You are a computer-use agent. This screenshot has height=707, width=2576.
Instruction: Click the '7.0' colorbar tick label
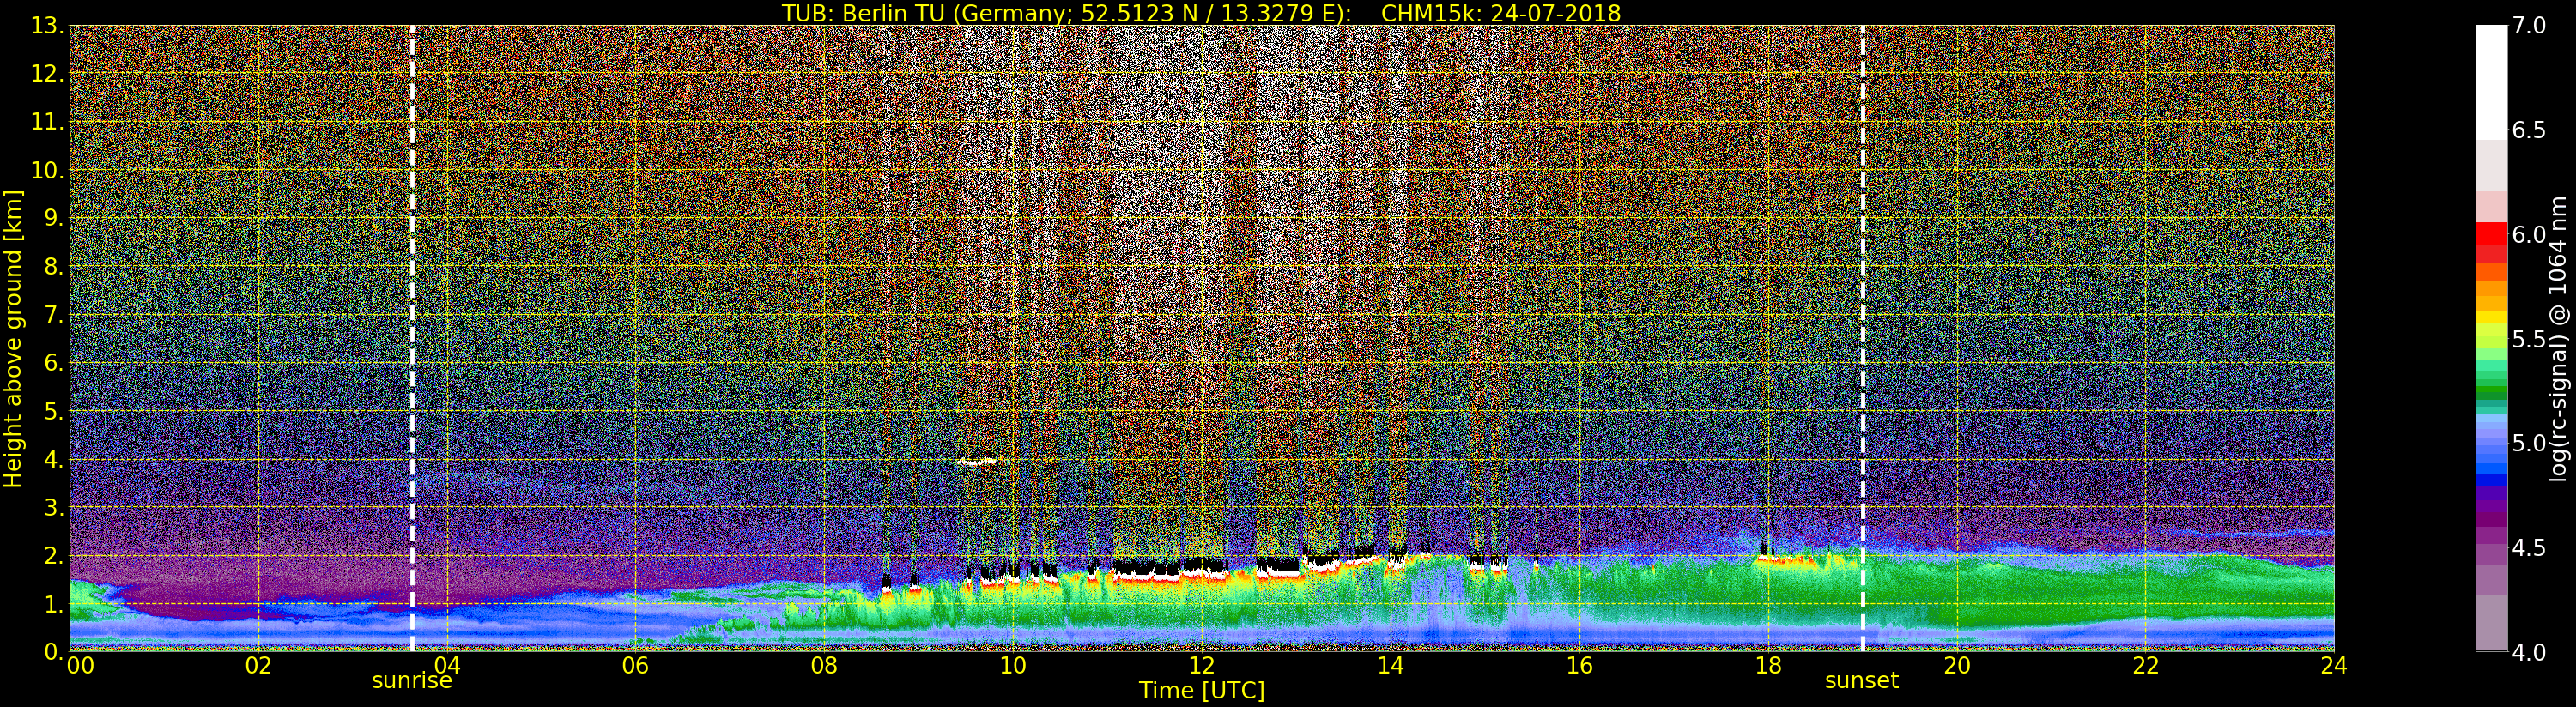click(2529, 26)
